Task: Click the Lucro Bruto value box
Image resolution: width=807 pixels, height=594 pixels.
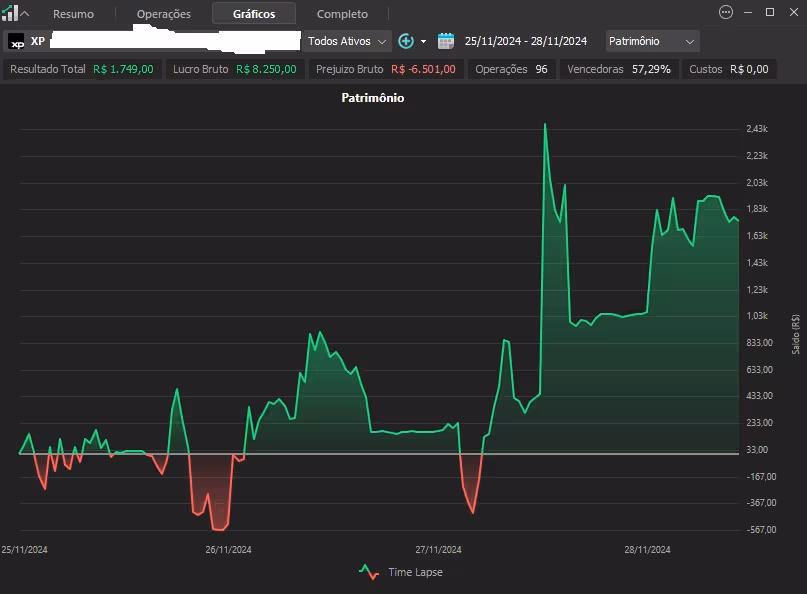Action: [234, 69]
